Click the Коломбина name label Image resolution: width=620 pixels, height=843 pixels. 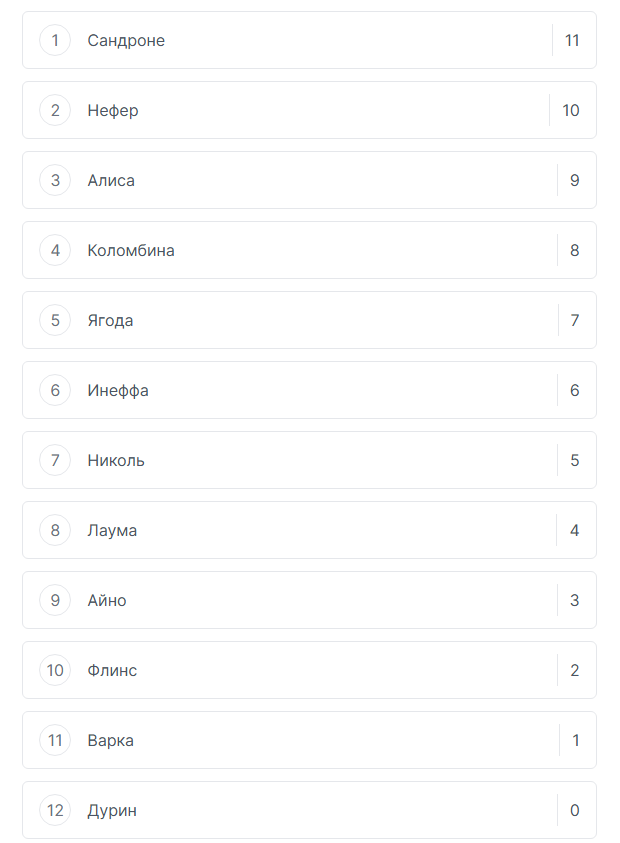point(131,251)
